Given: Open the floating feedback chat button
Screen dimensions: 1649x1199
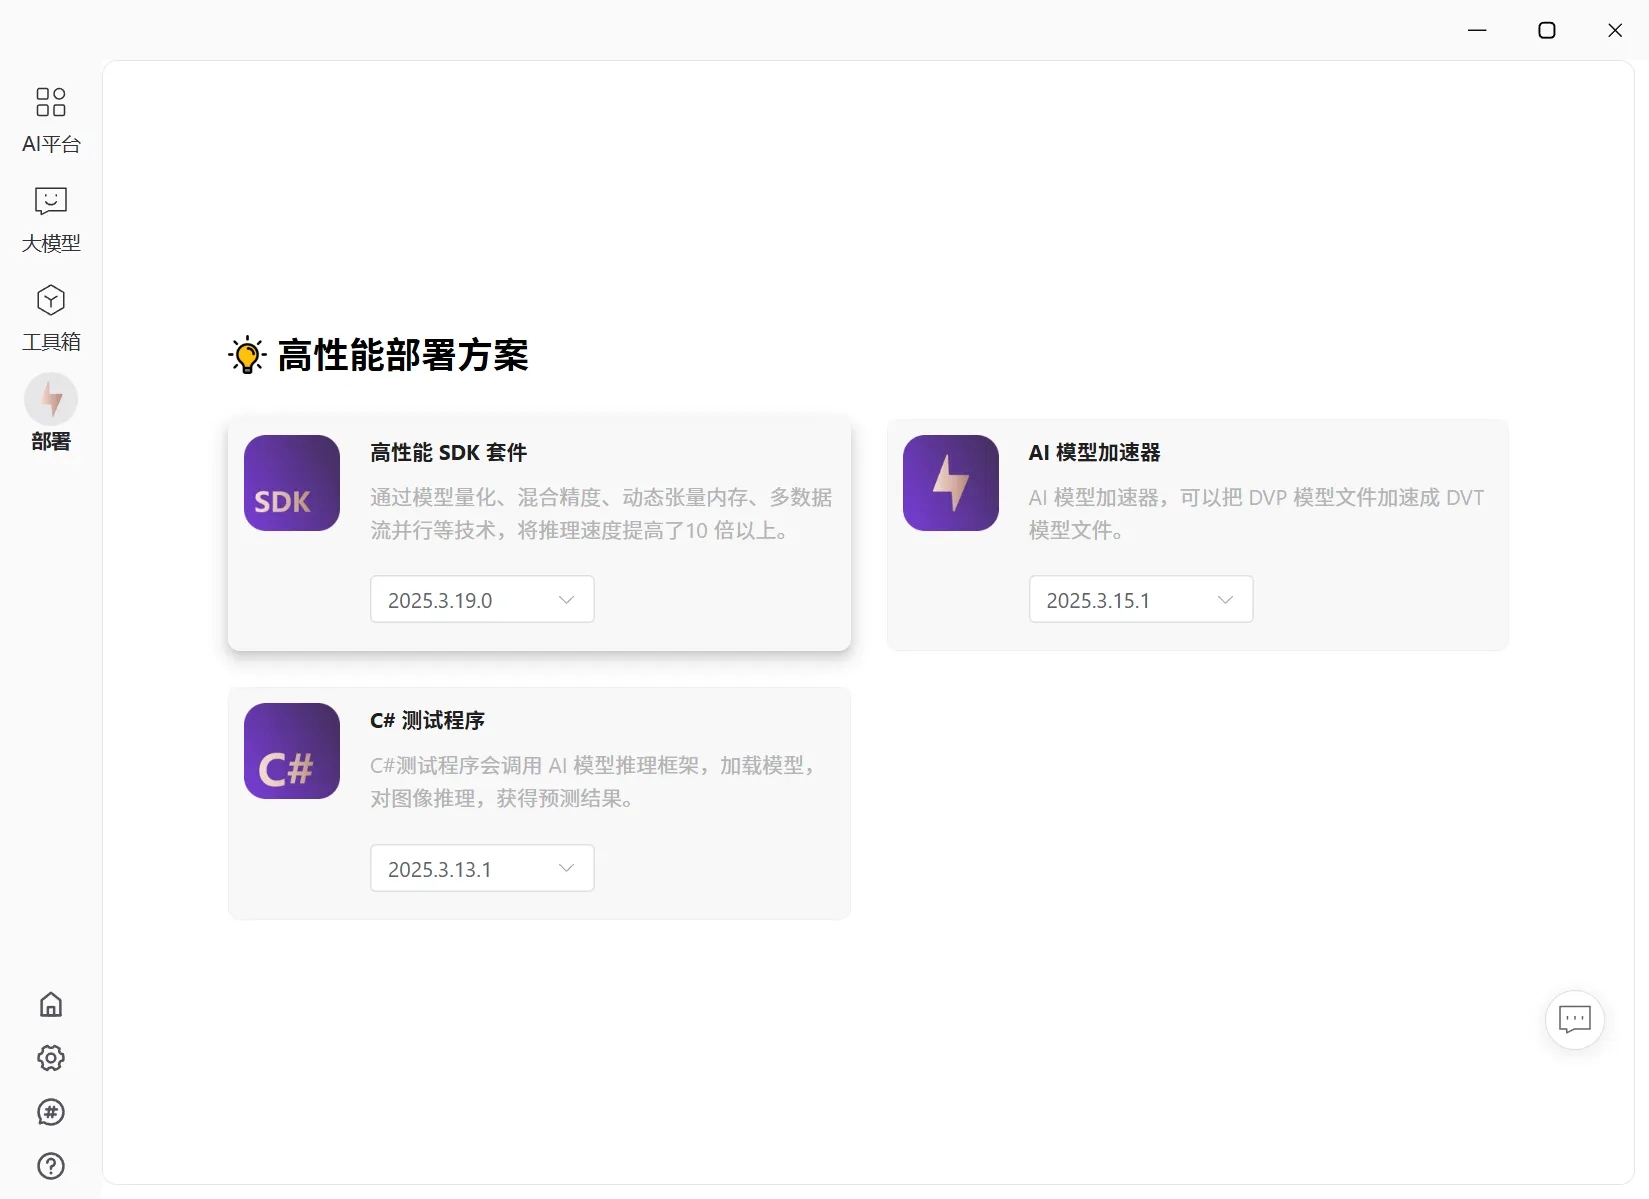Looking at the screenshot, I should coord(1575,1020).
